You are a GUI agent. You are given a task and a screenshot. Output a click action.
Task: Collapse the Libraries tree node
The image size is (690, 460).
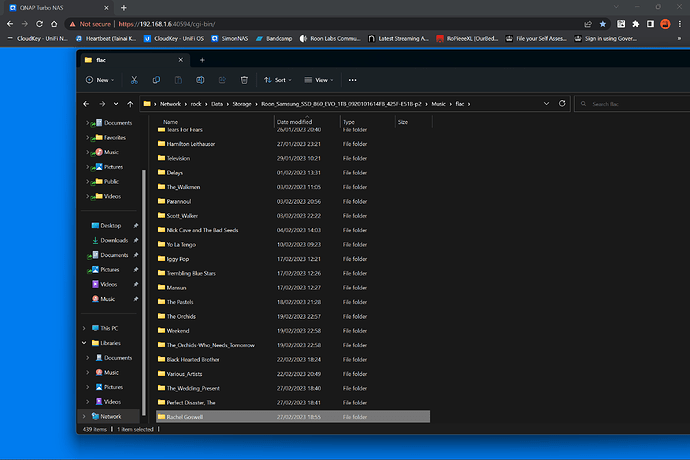point(84,343)
